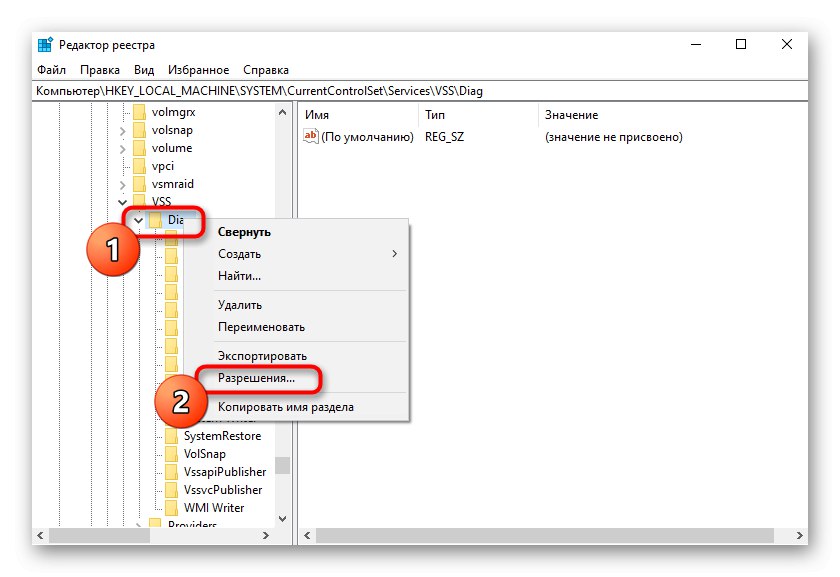This screenshot has height=577, width=840.
Task: Select the vsmraid key
Action: (x=172, y=184)
